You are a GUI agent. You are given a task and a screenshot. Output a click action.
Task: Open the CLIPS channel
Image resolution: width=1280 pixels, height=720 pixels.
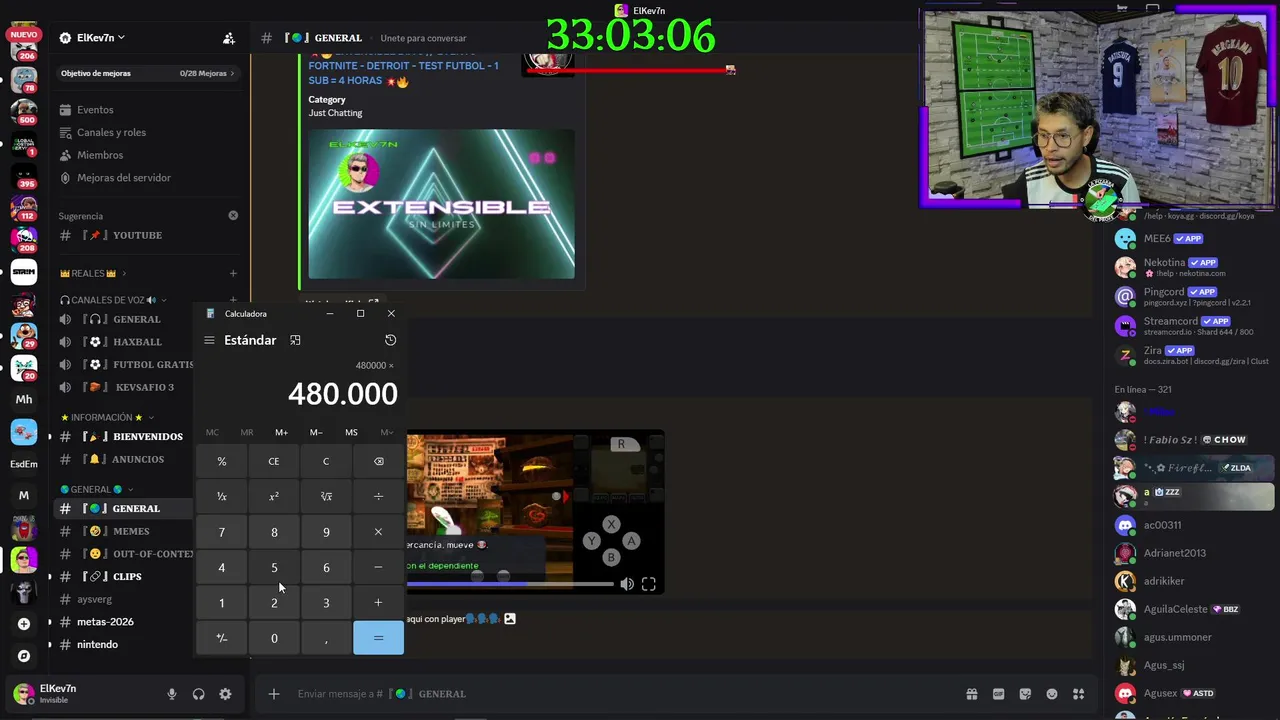(x=127, y=577)
